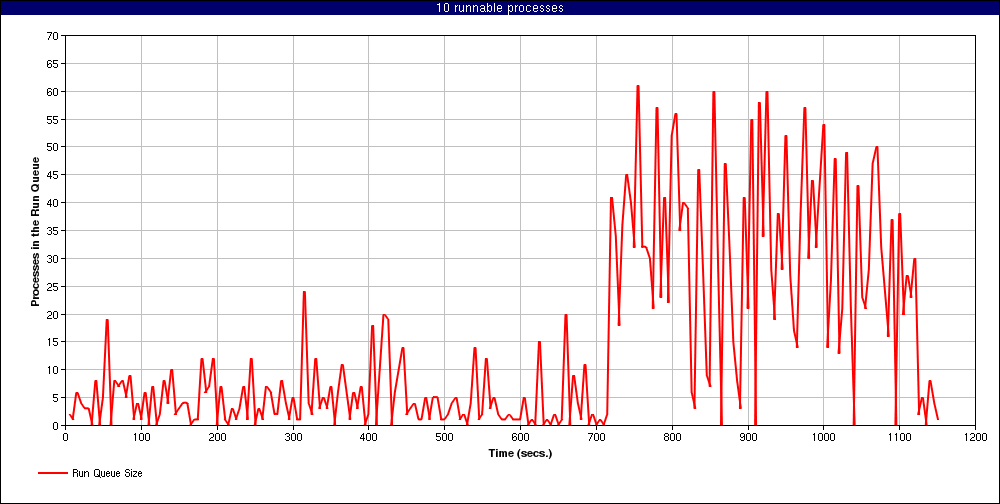Click the 25 value on the Y axis

click(x=53, y=286)
